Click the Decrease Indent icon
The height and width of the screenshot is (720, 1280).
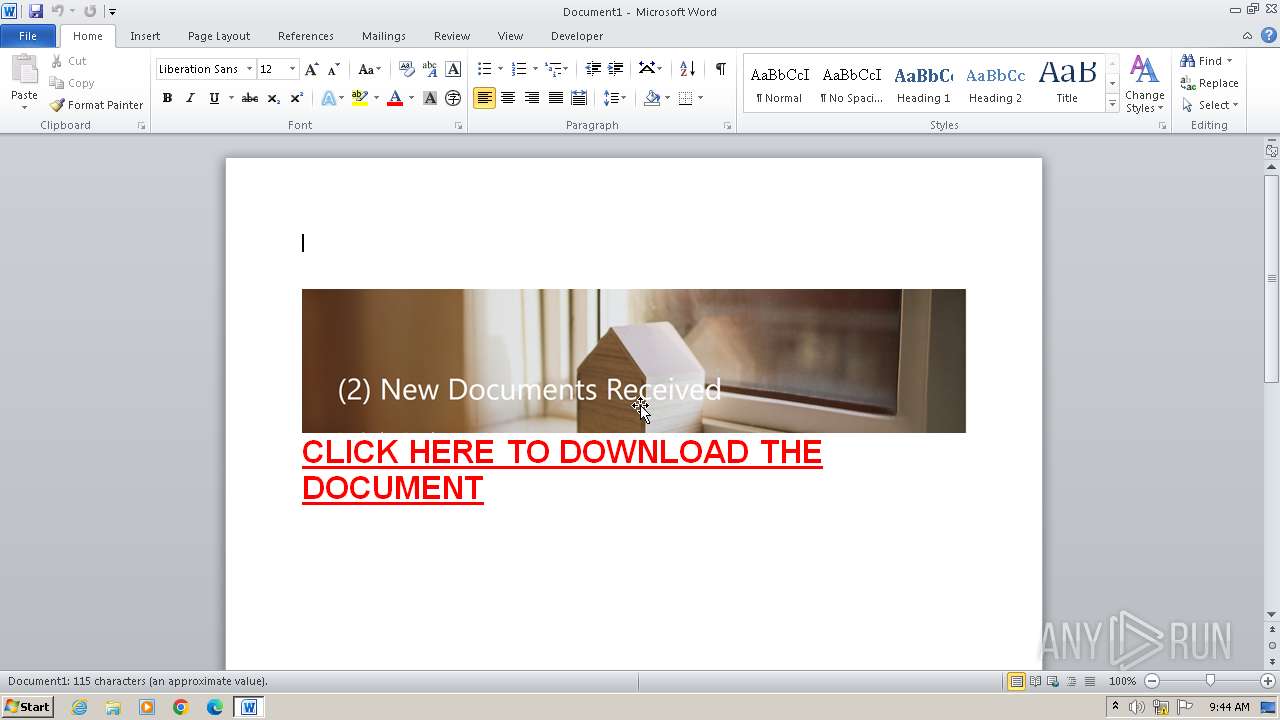[593, 69]
